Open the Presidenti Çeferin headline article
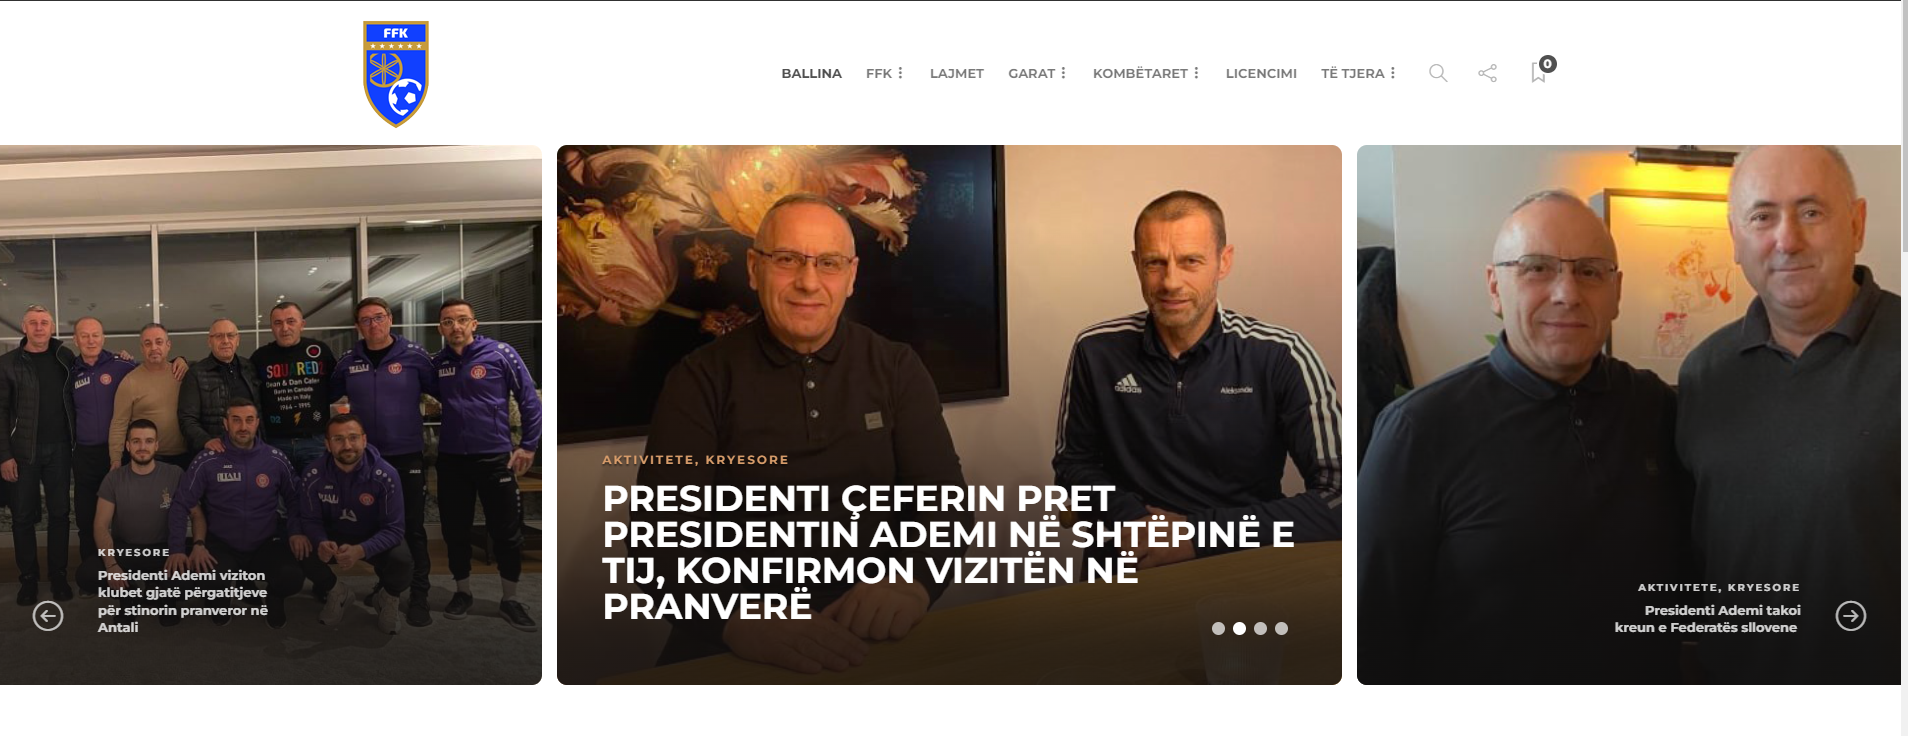This screenshot has width=1908, height=736. pos(948,552)
